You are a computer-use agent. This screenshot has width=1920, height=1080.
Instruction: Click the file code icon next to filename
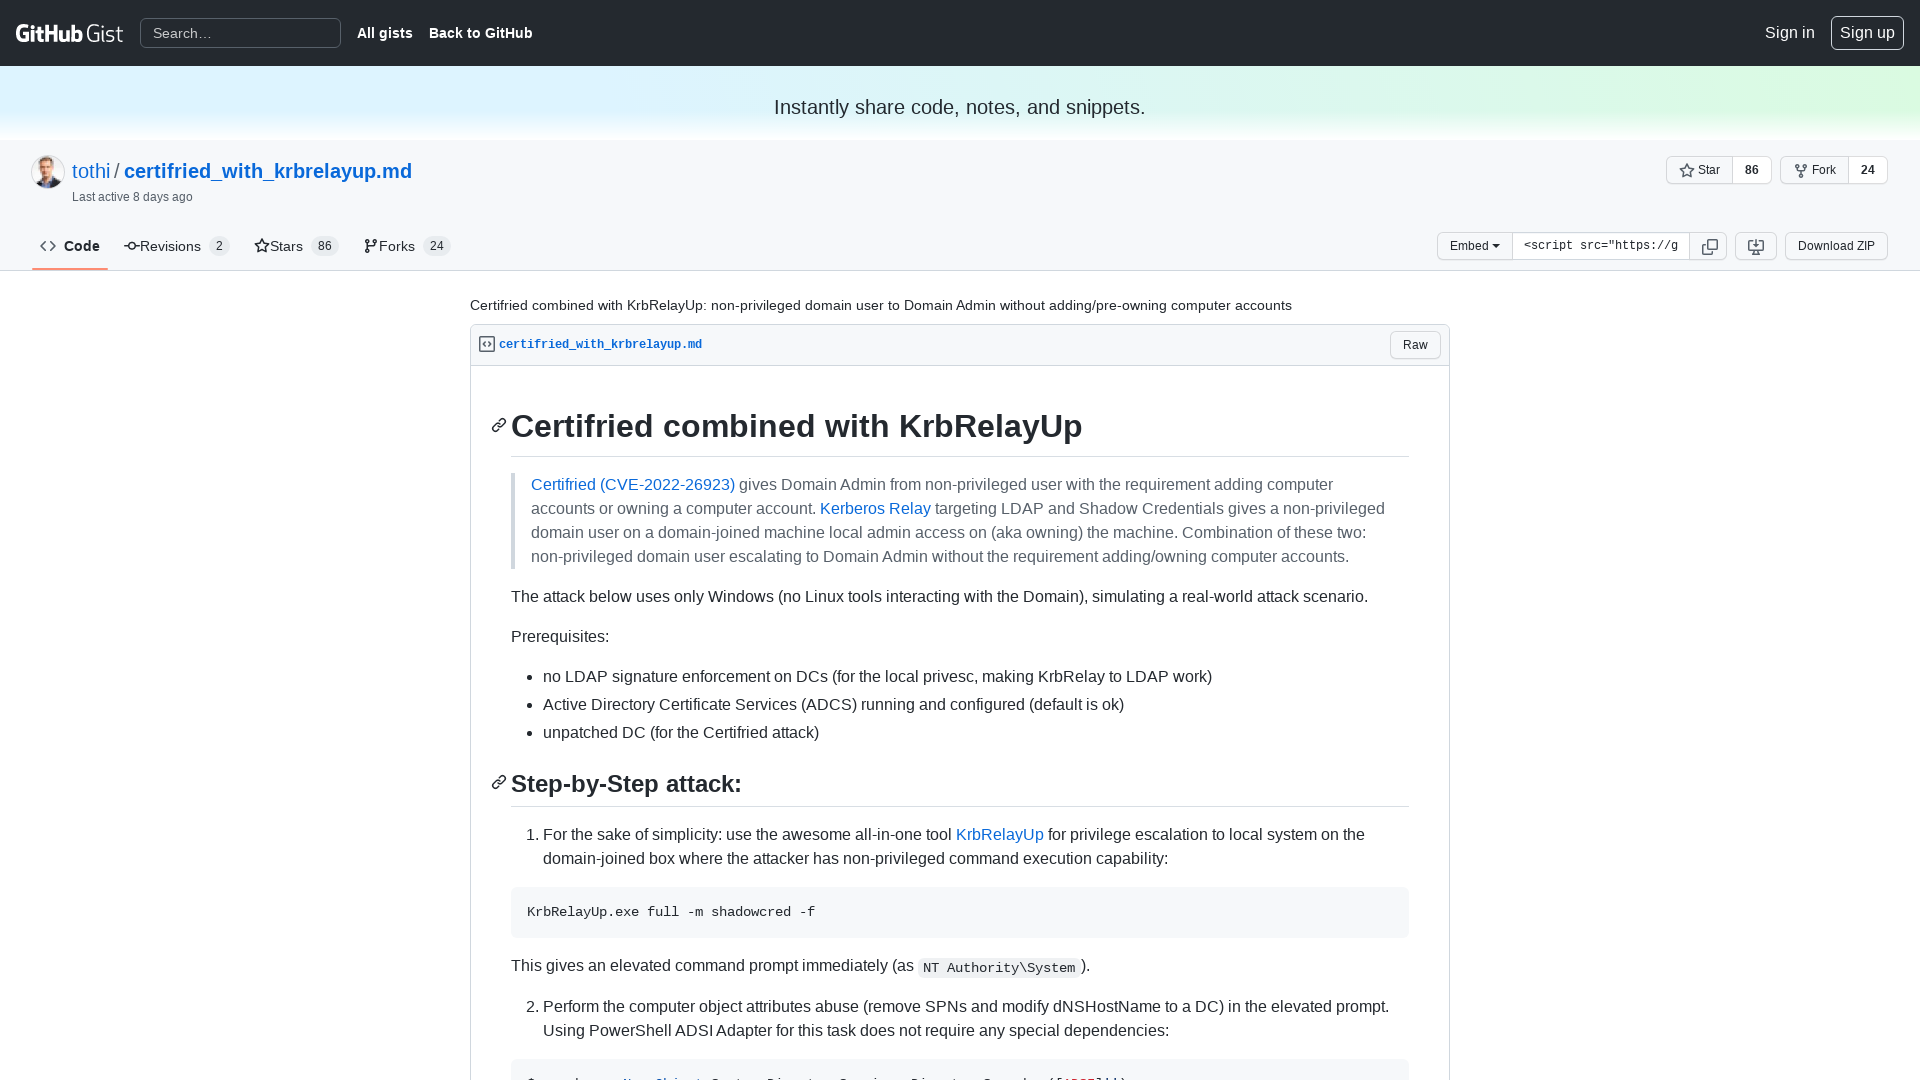tap(487, 344)
